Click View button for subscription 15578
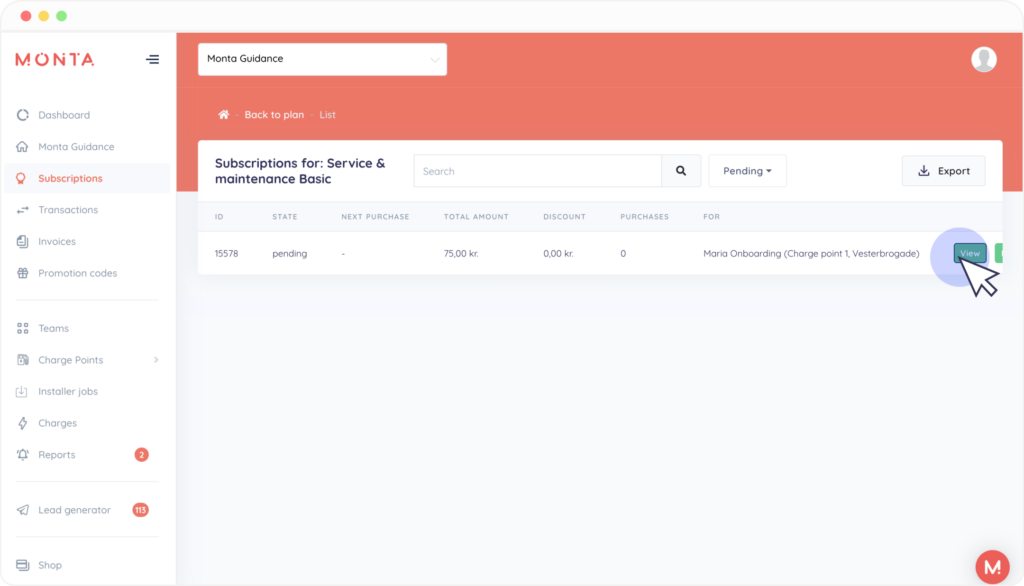1024x586 pixels. (x=970, y=253)
